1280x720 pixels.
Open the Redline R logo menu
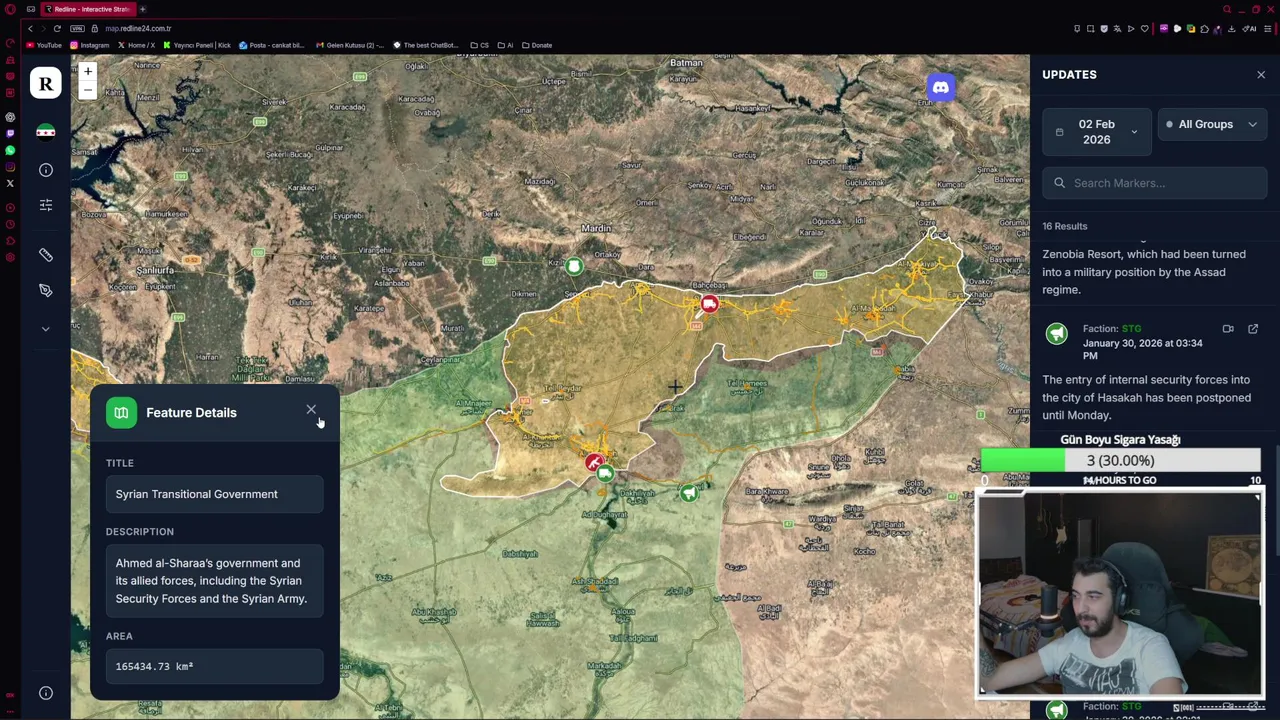pyautogui.click(x=45, y=84)
